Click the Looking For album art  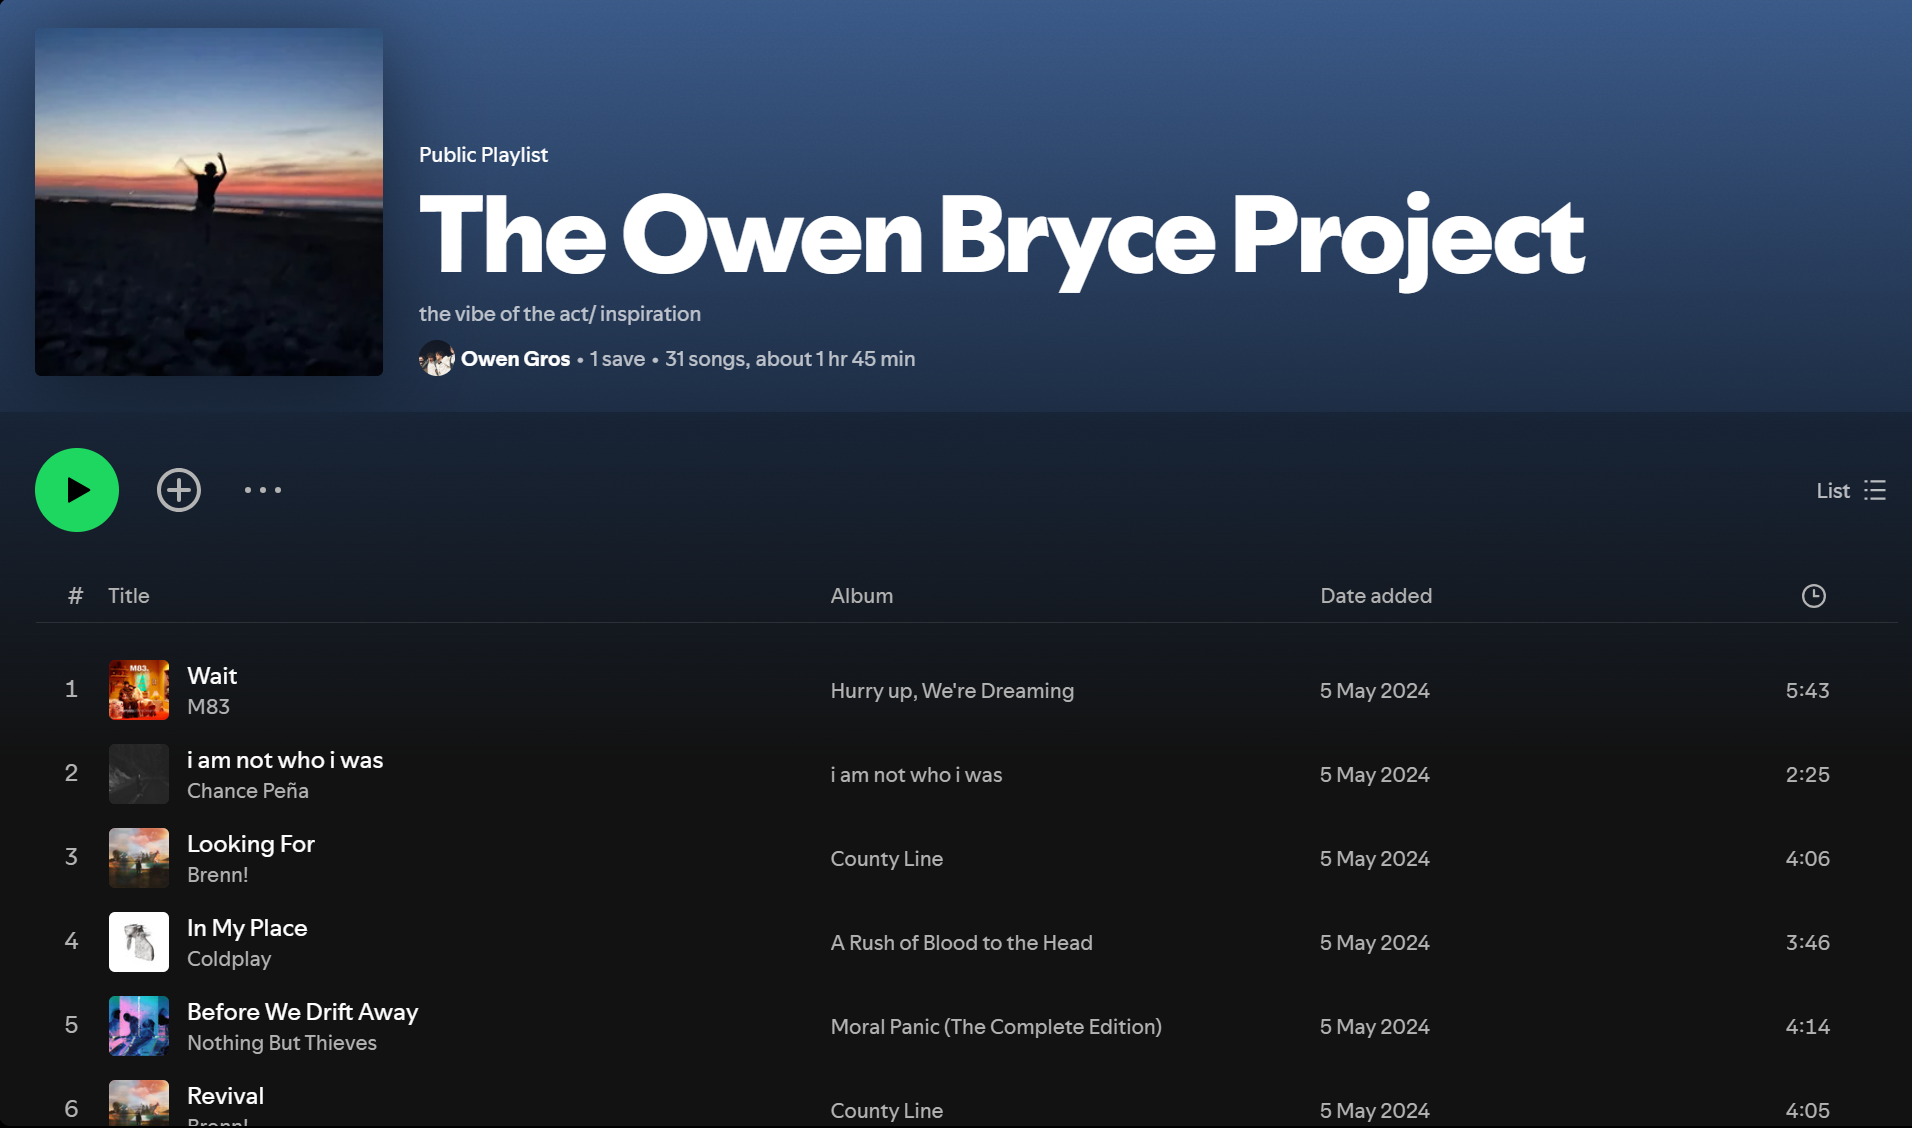click(139, 858)
